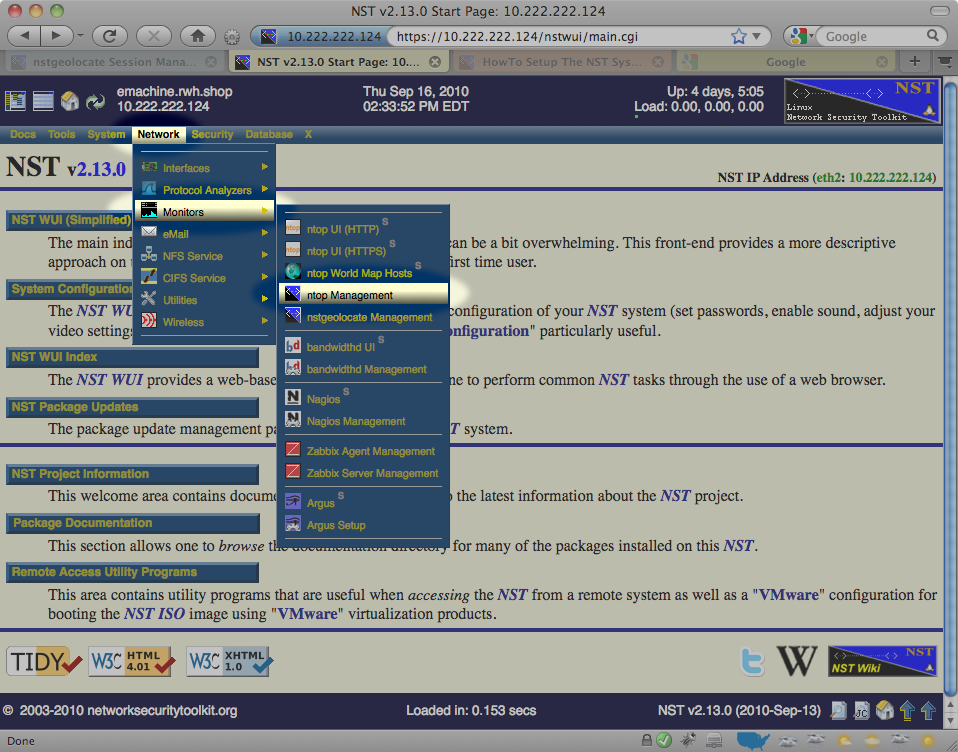
Task: Click the Google search box
Action: [872, 36]
